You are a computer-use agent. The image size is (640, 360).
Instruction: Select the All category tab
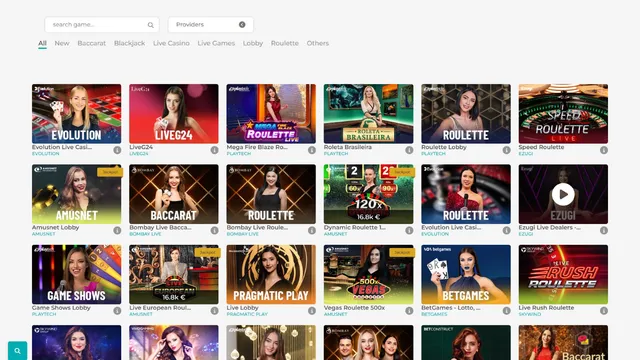[x=42, y=43]
